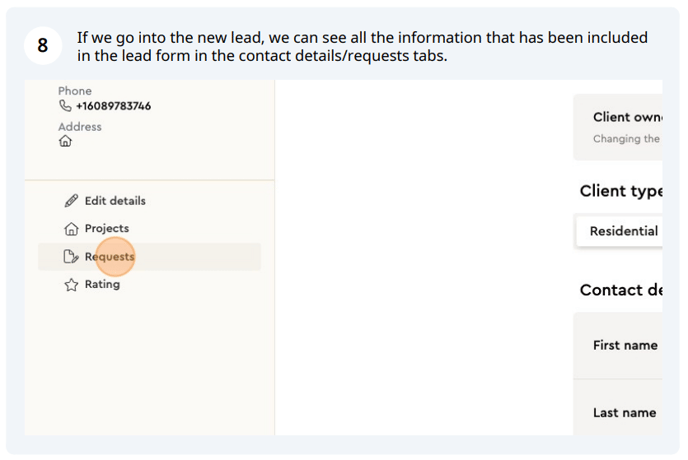Open the Rating menu item label
This screenshot has width=688, height=460.
tap(102, 284)
